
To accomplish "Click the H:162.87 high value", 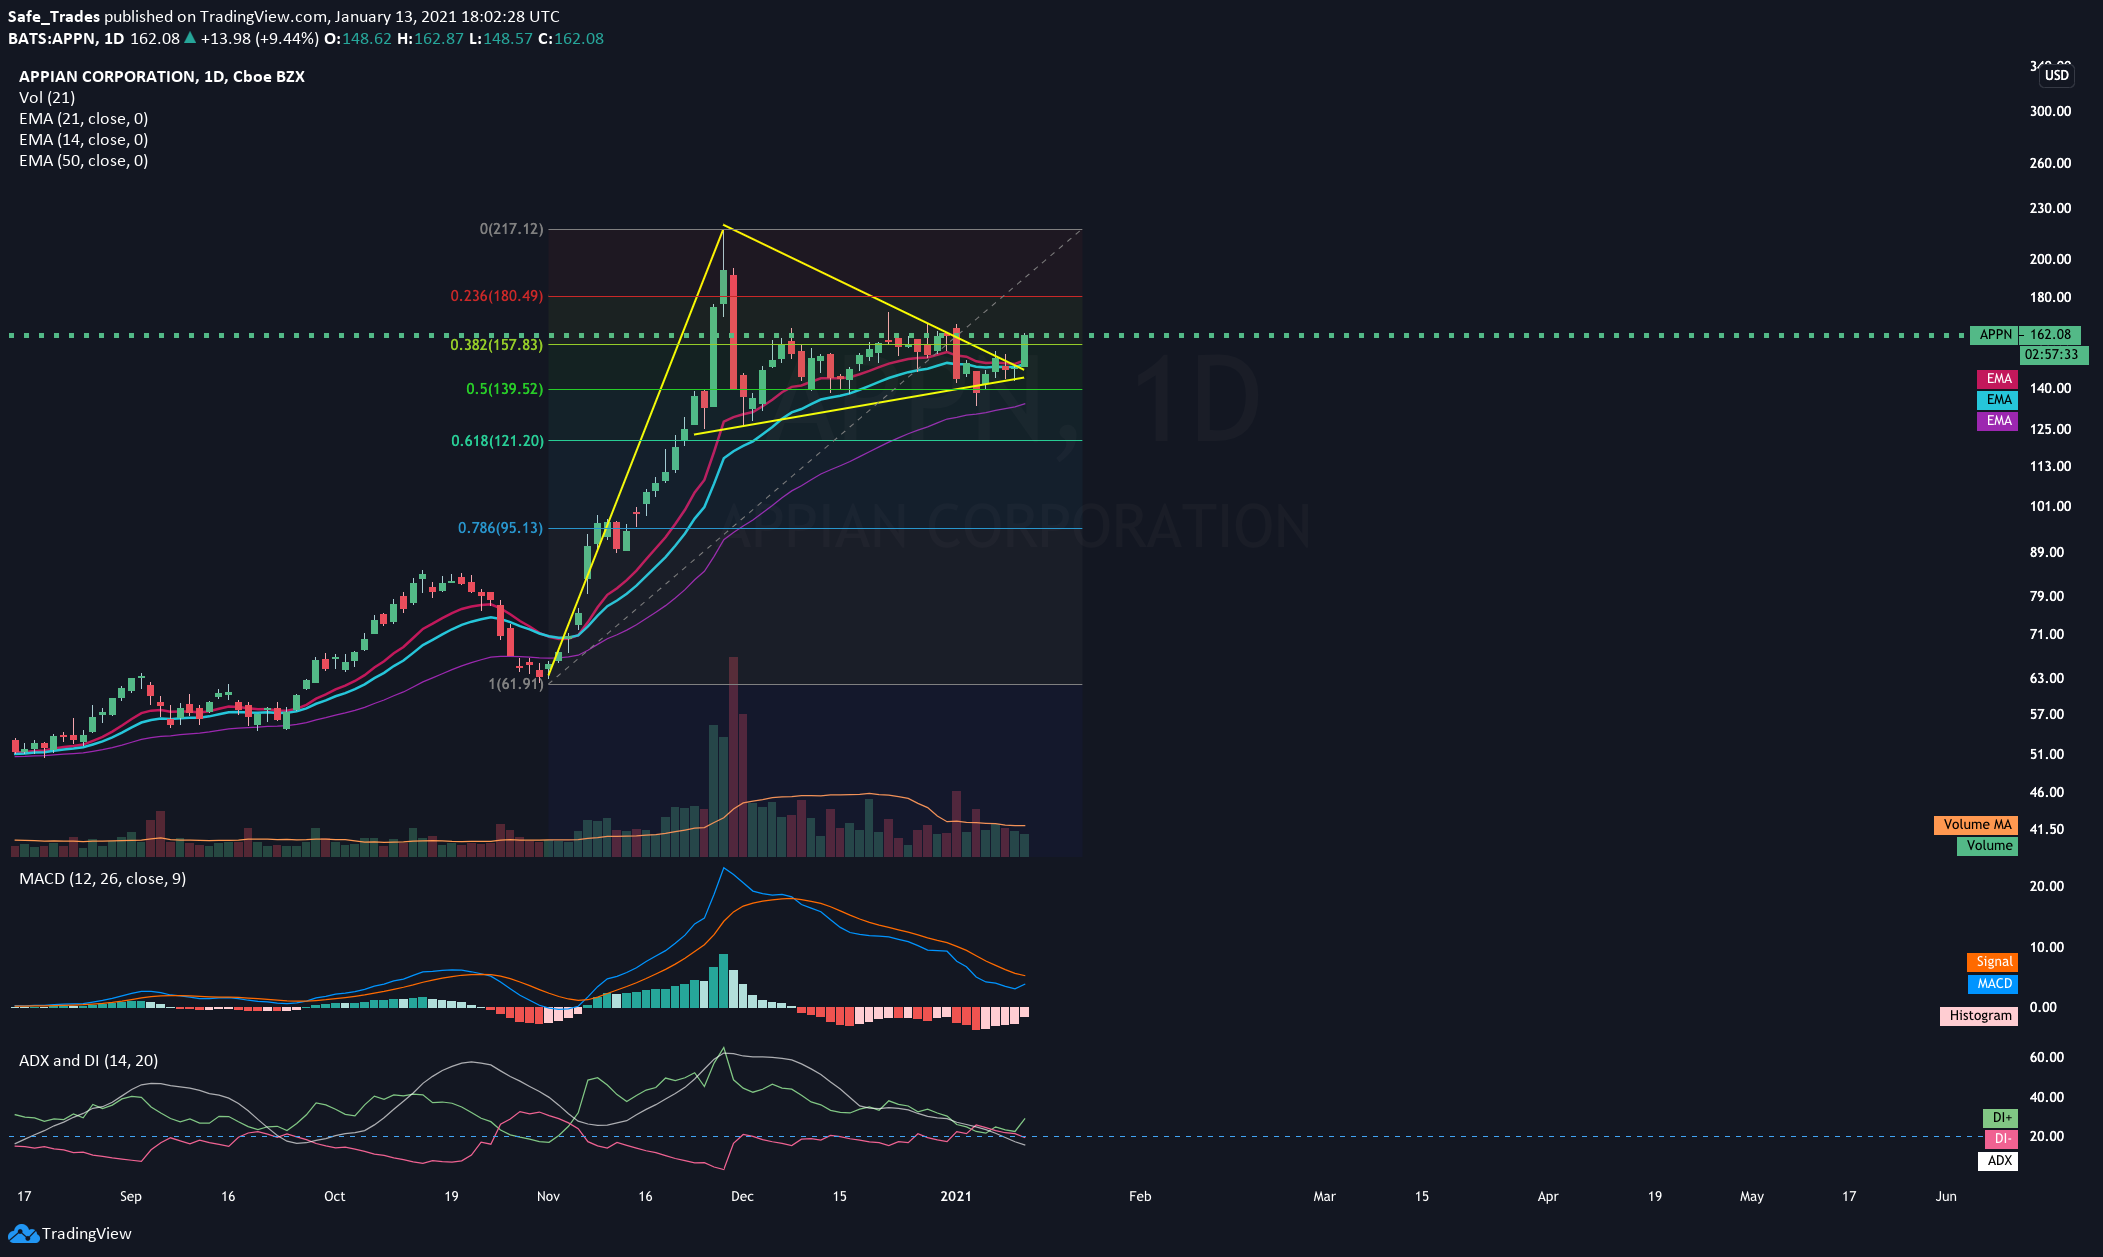I will pos(431,39).
